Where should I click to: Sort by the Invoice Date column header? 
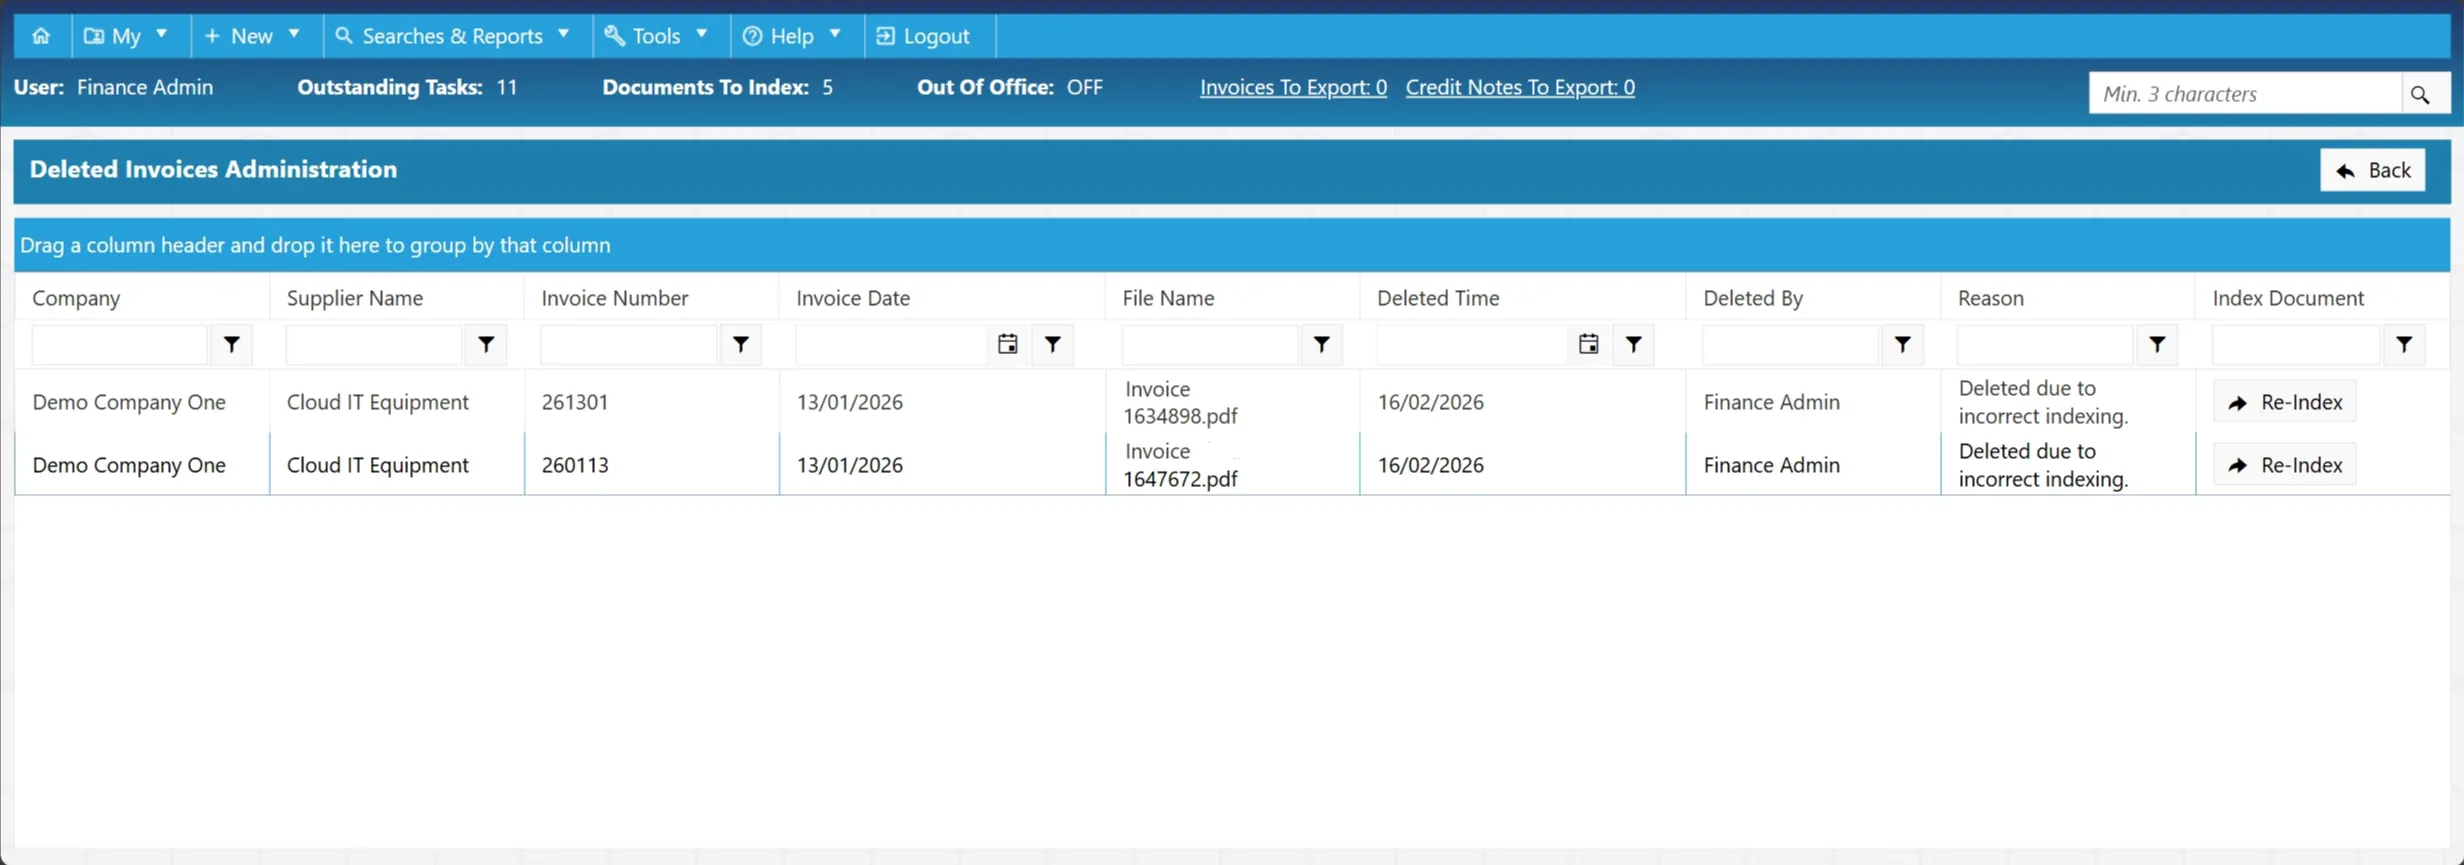coord(853,298)
